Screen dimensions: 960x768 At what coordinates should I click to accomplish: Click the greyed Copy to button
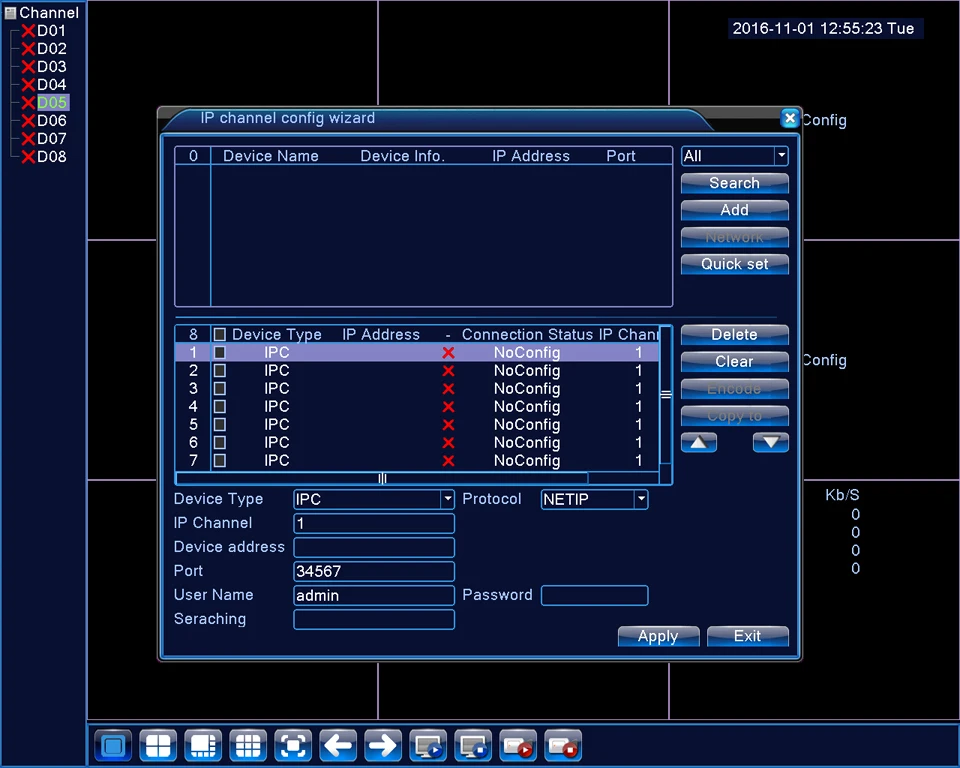[x=735, y=415]
